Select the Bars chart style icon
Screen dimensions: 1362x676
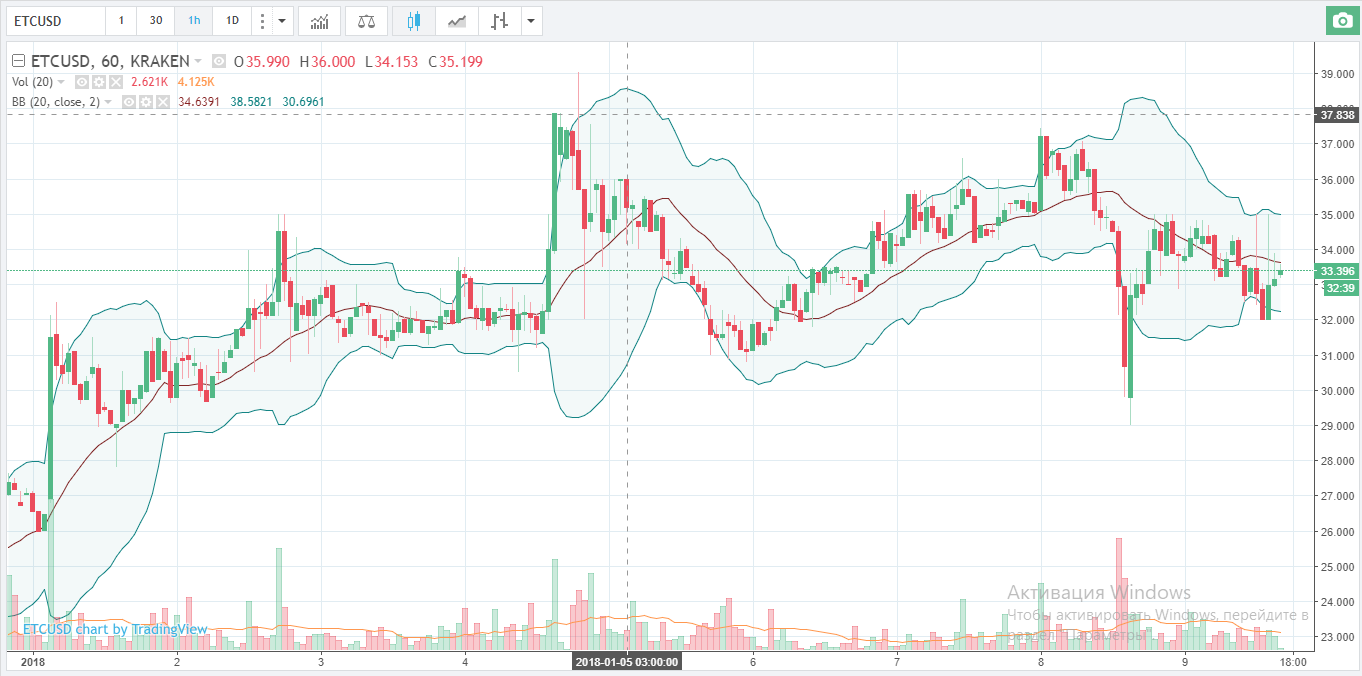pos(500,20)
